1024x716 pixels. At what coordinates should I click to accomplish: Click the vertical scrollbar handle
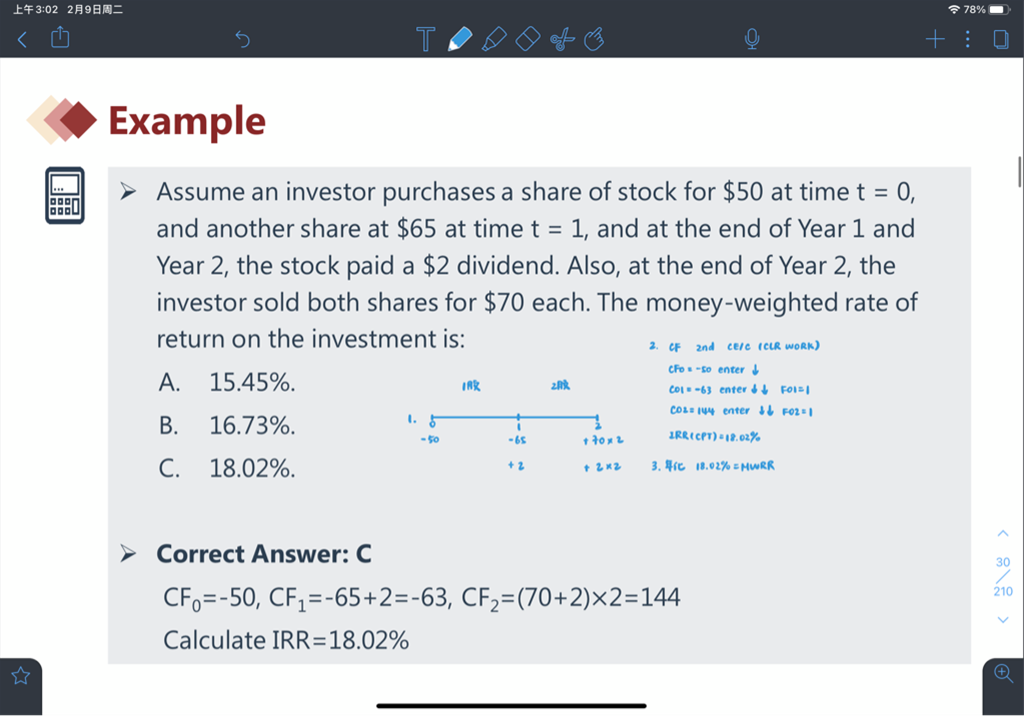[1019, 171]
